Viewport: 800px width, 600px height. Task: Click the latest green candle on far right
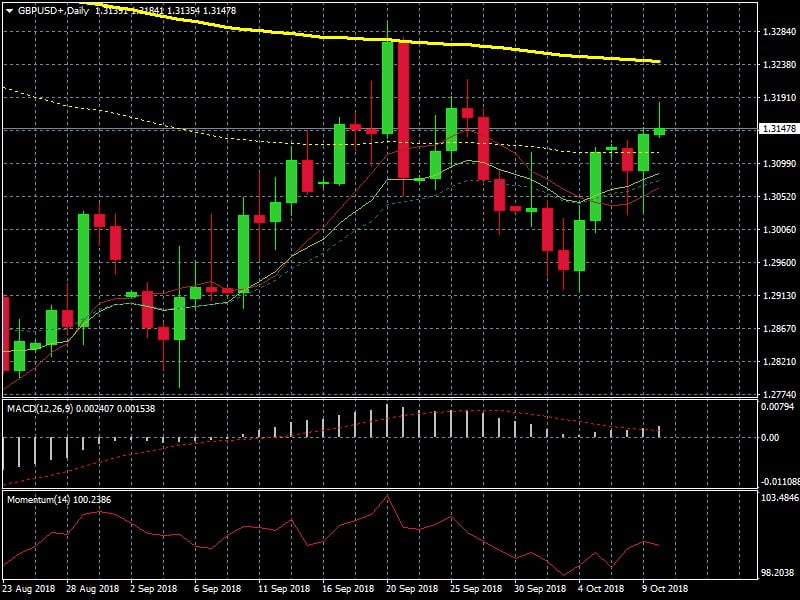tap(659, 131)
